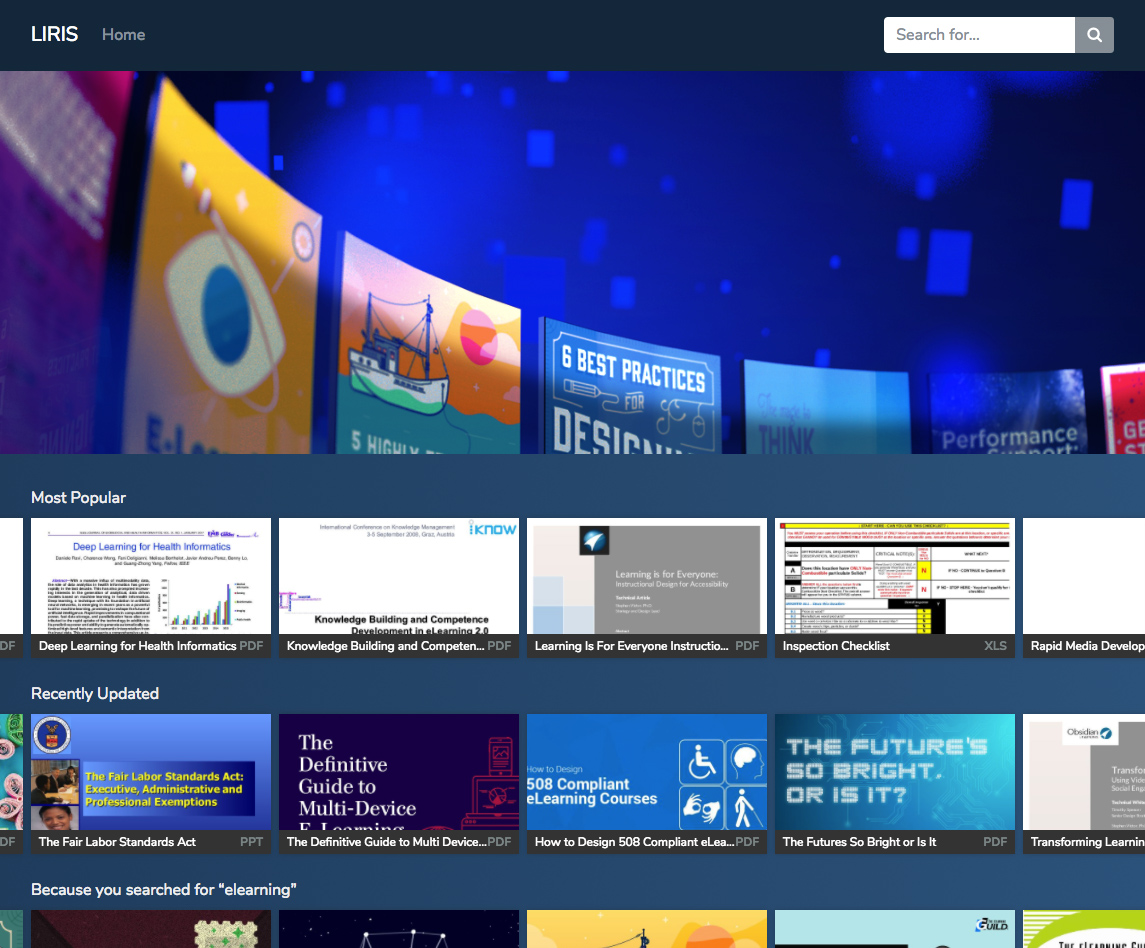The height and width of the screenshot is (948, 1145).
Task: Click the LIRIS brand logo
Action: (54, 34)
